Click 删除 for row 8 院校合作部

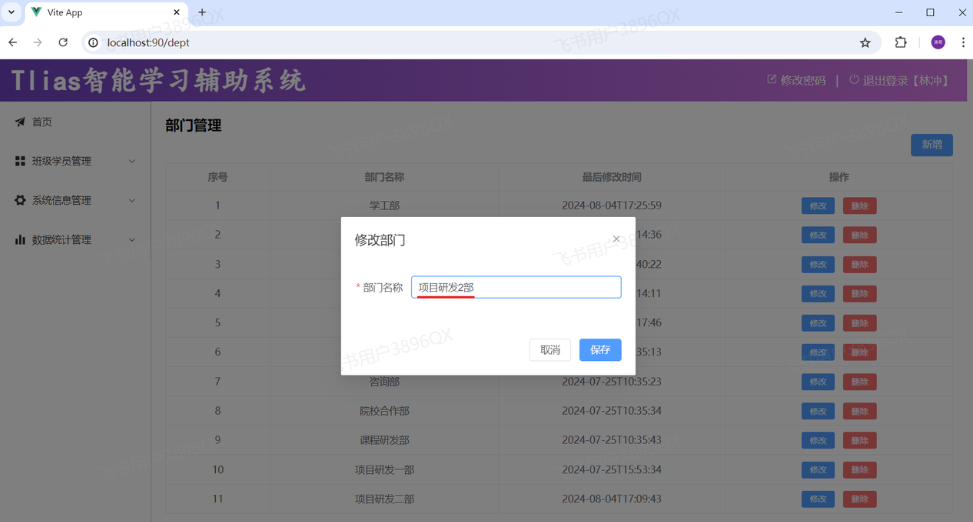point(859,411)
